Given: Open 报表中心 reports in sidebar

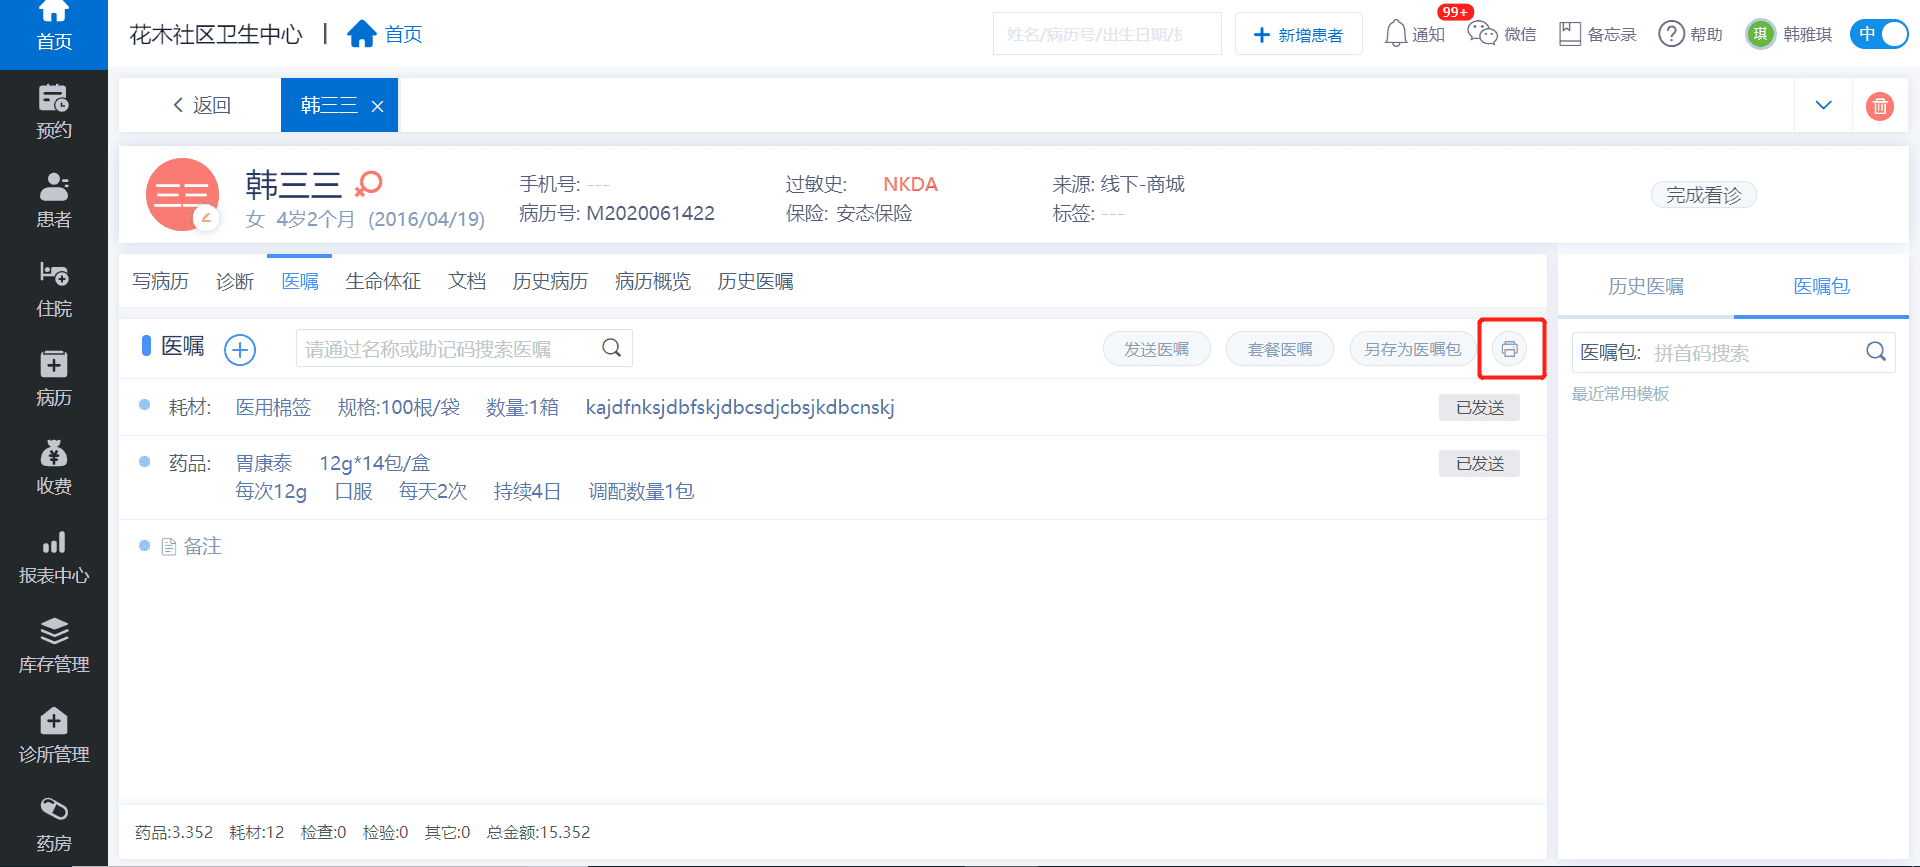Looking at the screenshot, I should 54,557.
